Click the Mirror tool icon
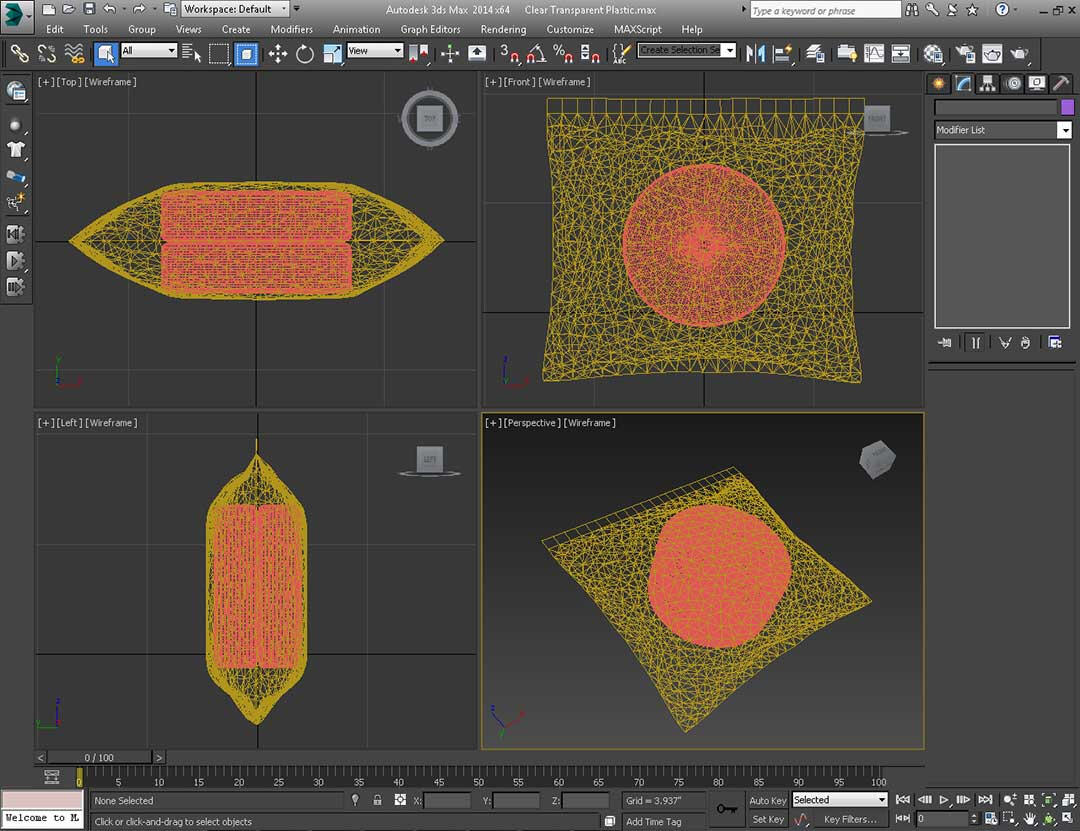 (756, 53)
